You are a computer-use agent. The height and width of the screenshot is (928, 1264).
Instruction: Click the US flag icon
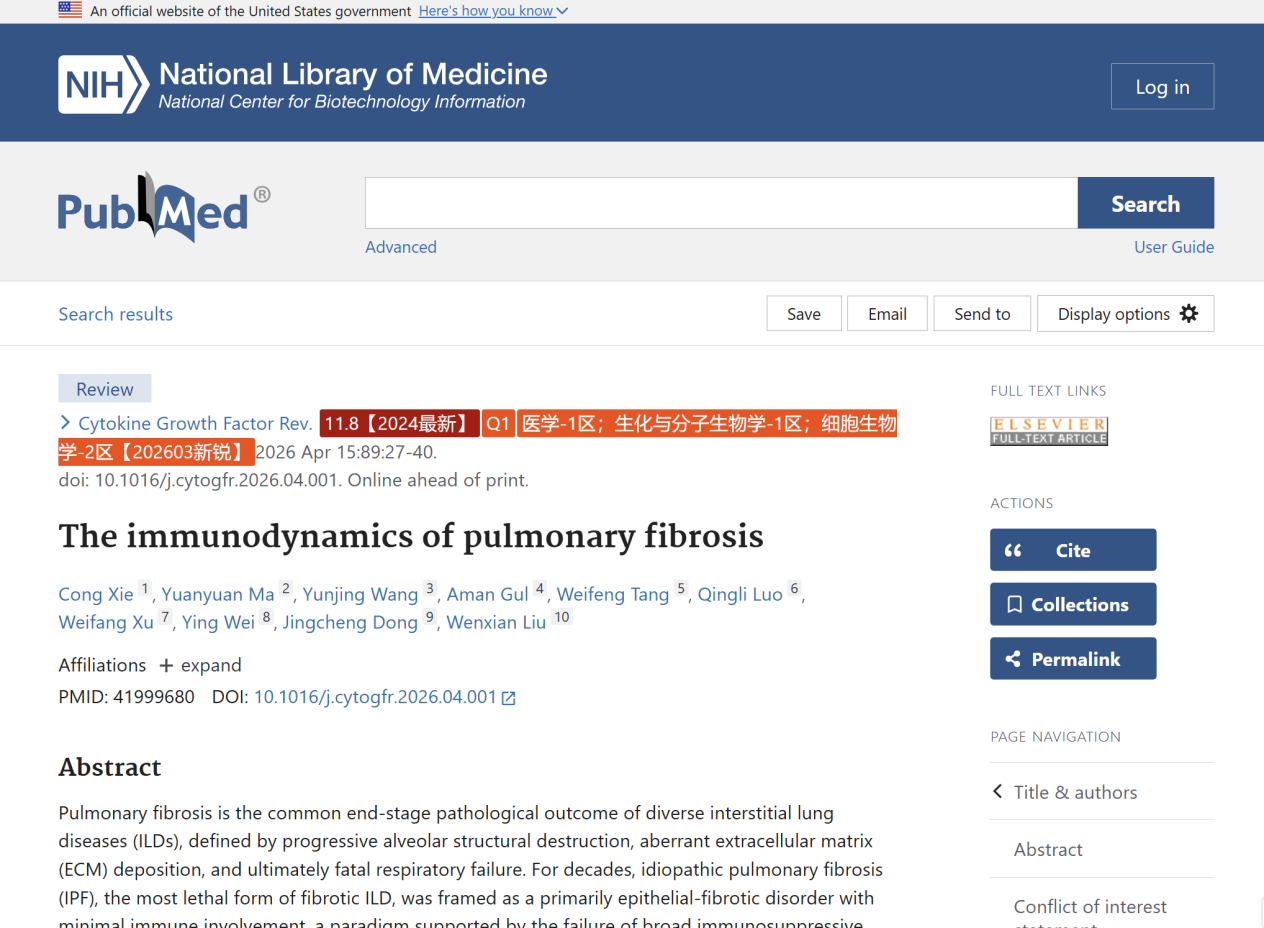coord(70,11)
